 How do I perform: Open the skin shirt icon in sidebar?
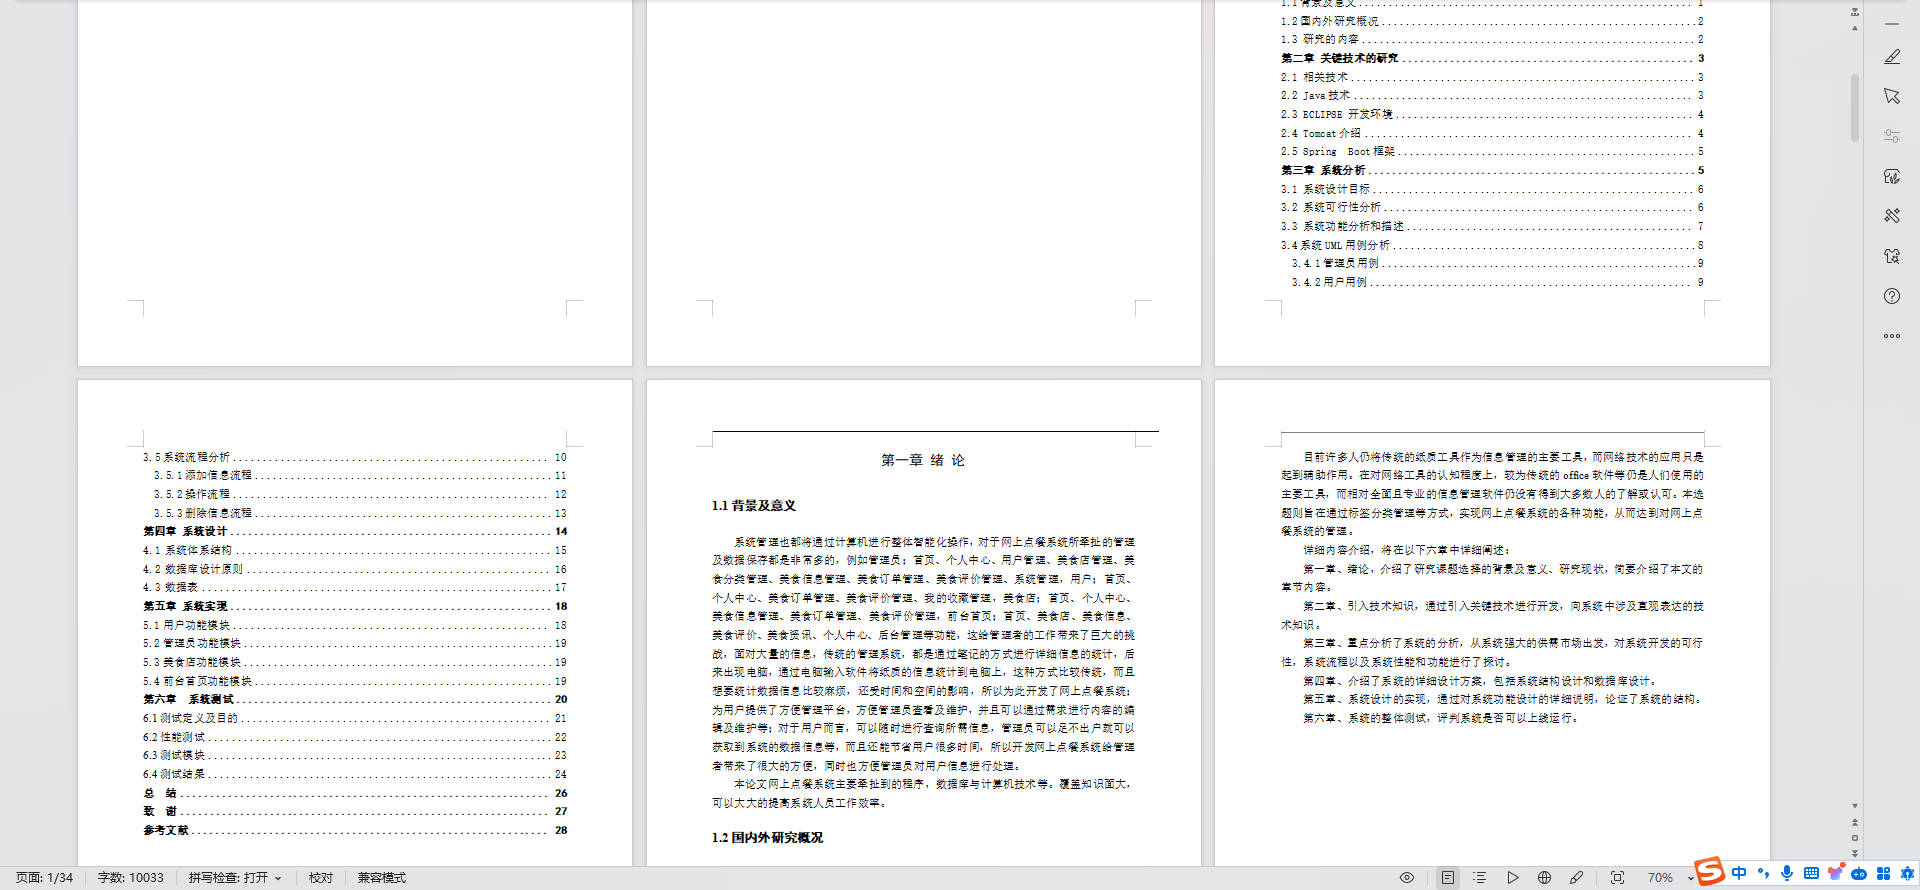1892,256
